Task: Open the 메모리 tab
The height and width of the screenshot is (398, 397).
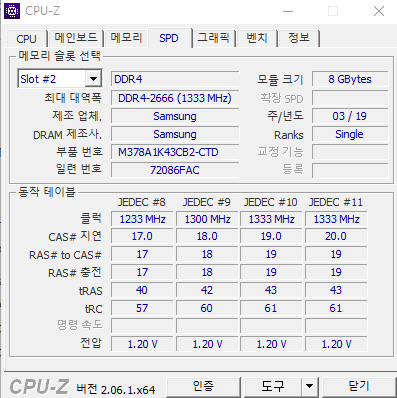Action: coord(126,38)
